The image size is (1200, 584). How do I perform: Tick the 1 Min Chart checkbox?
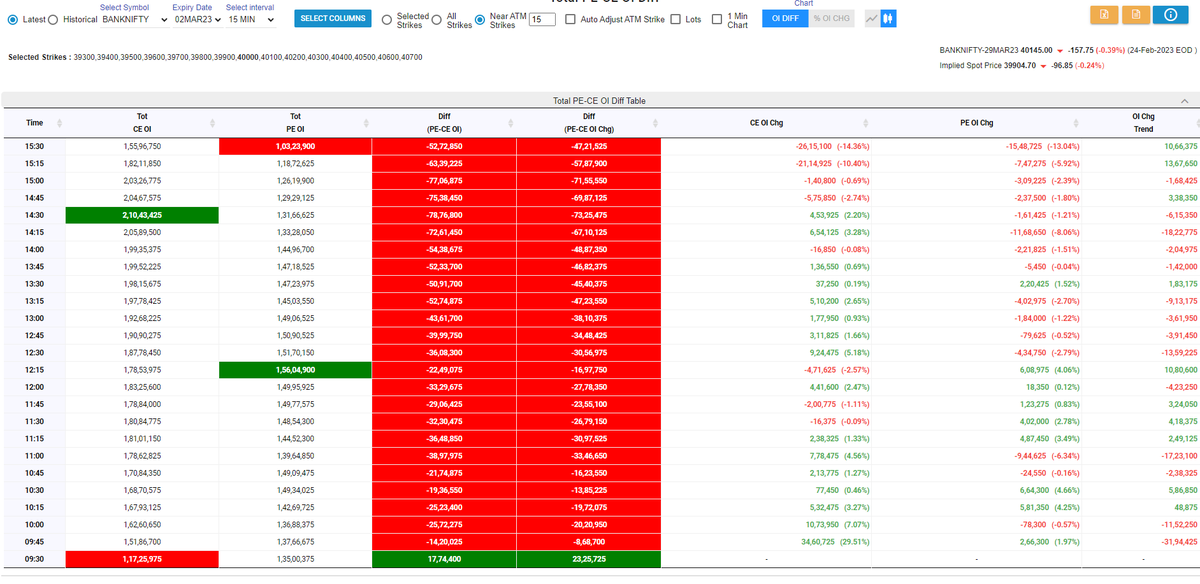[x=716, y=19]
